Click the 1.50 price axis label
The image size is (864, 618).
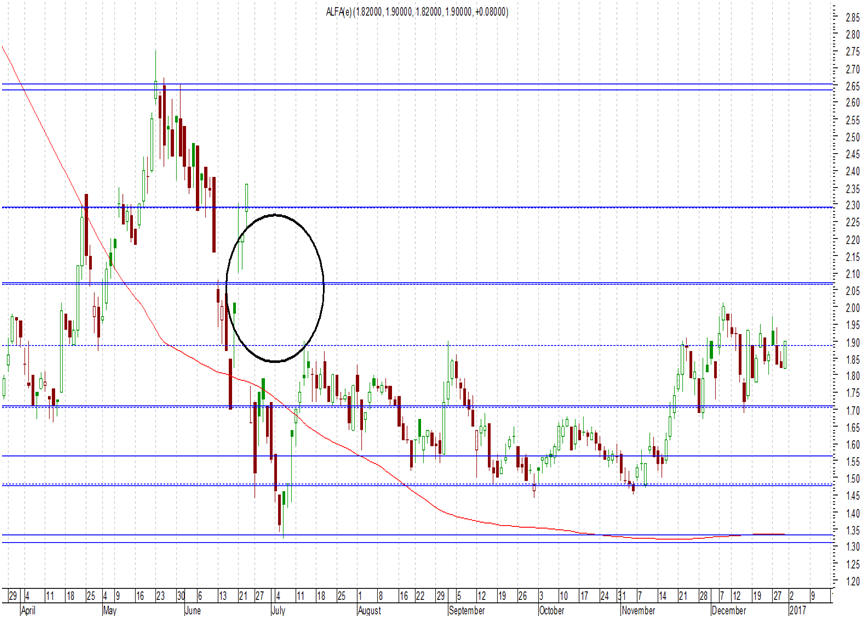[x=852, y=479]
